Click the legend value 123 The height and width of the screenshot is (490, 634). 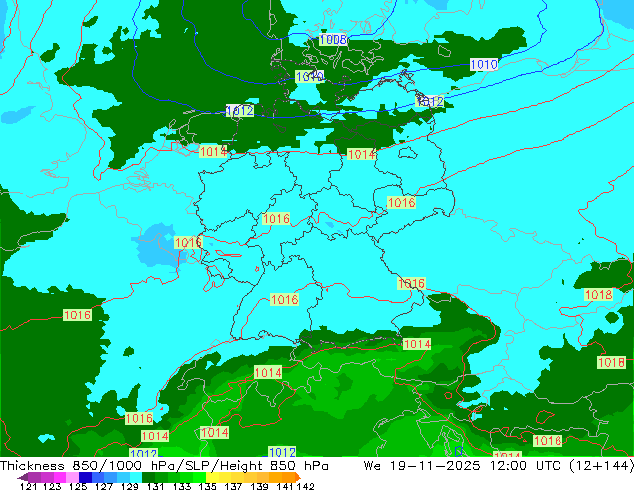(x=52, y=486)
